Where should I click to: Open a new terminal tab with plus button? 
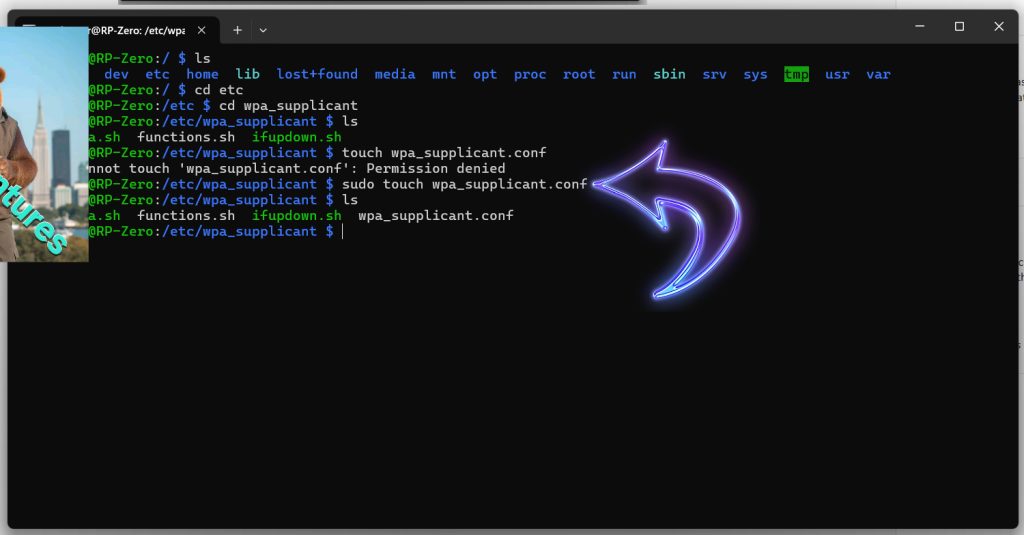pyautogui.click(x=237, y=30)
